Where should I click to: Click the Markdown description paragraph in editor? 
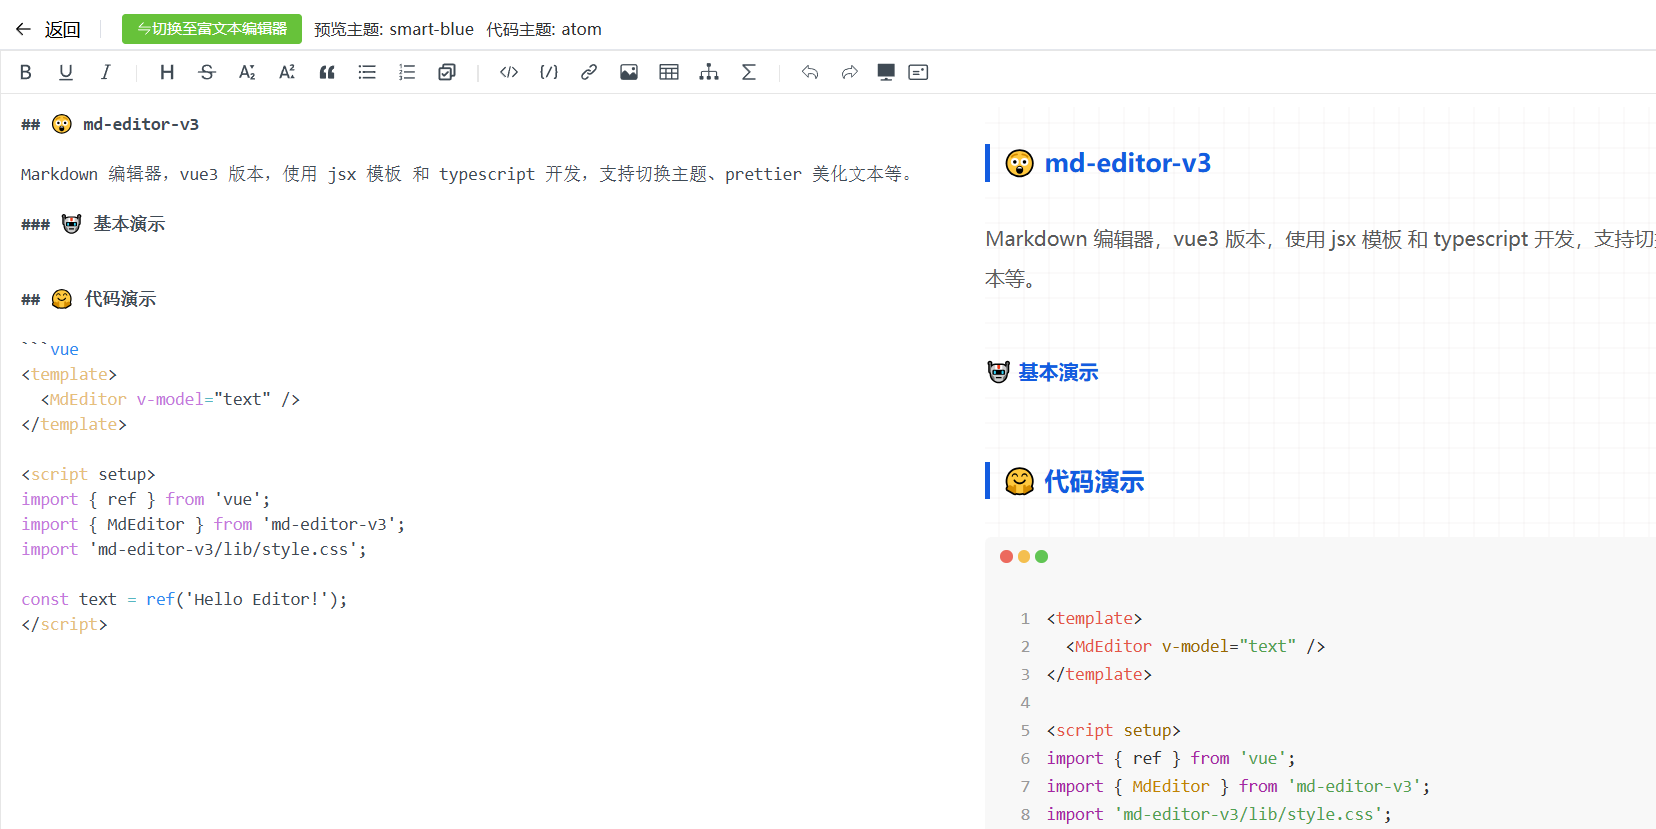coord(468,174)
